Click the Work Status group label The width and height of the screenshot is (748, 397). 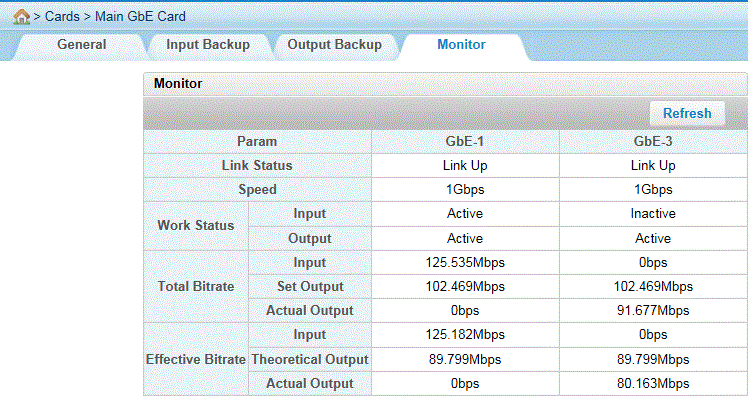click(196, 225)
